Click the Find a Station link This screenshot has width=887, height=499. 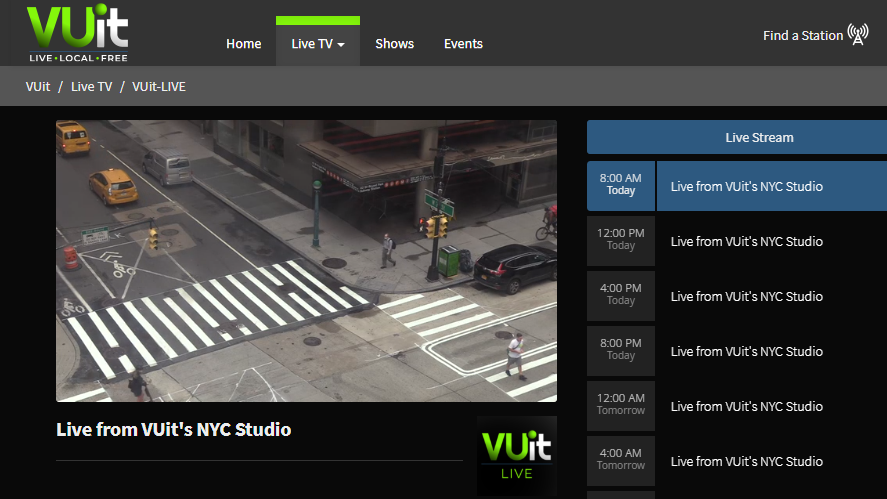pyautogui.click(x=803, y=36)
